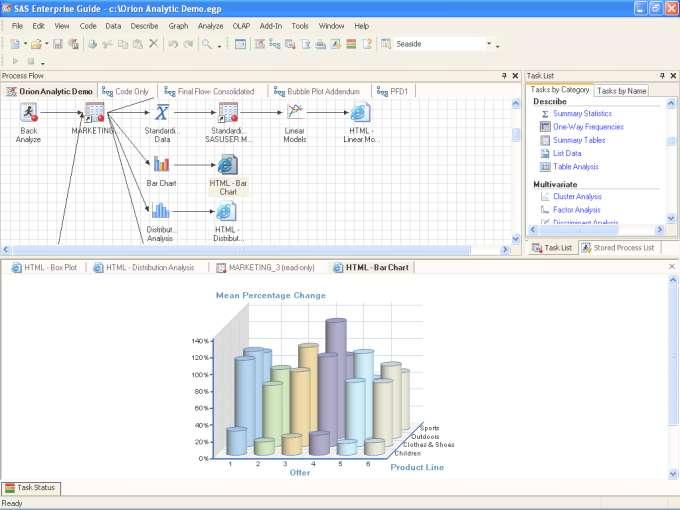Open Cluster Analysis task link

click(x=577, y=196)
